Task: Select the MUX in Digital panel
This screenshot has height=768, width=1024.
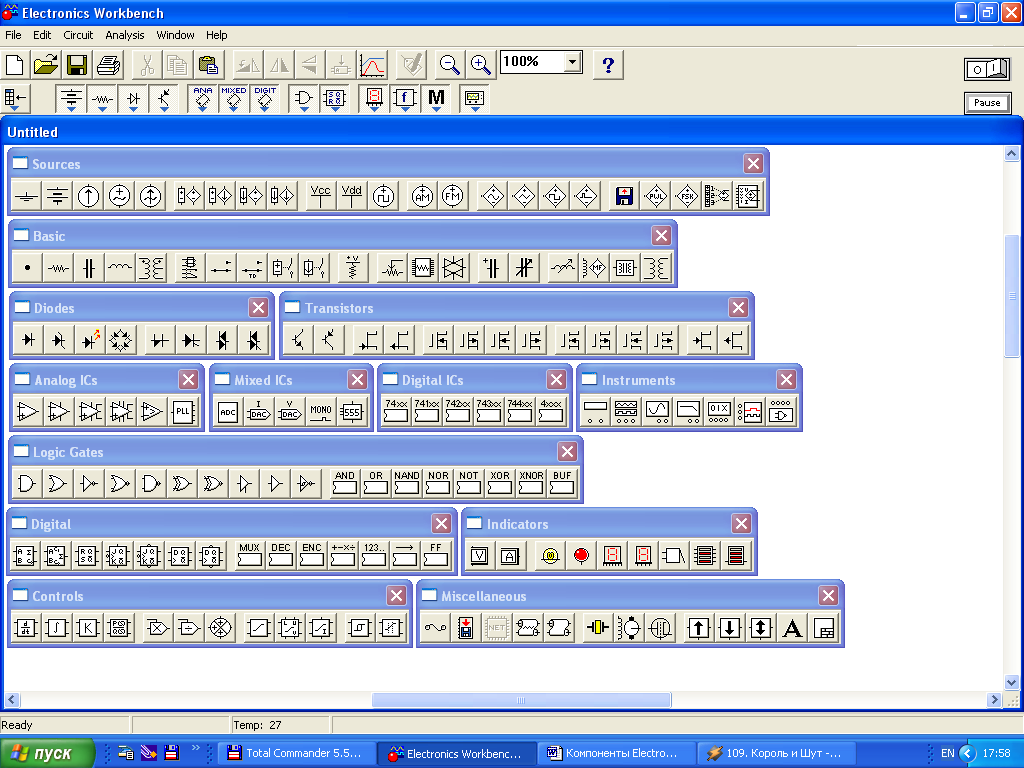Action: [249, 555]
